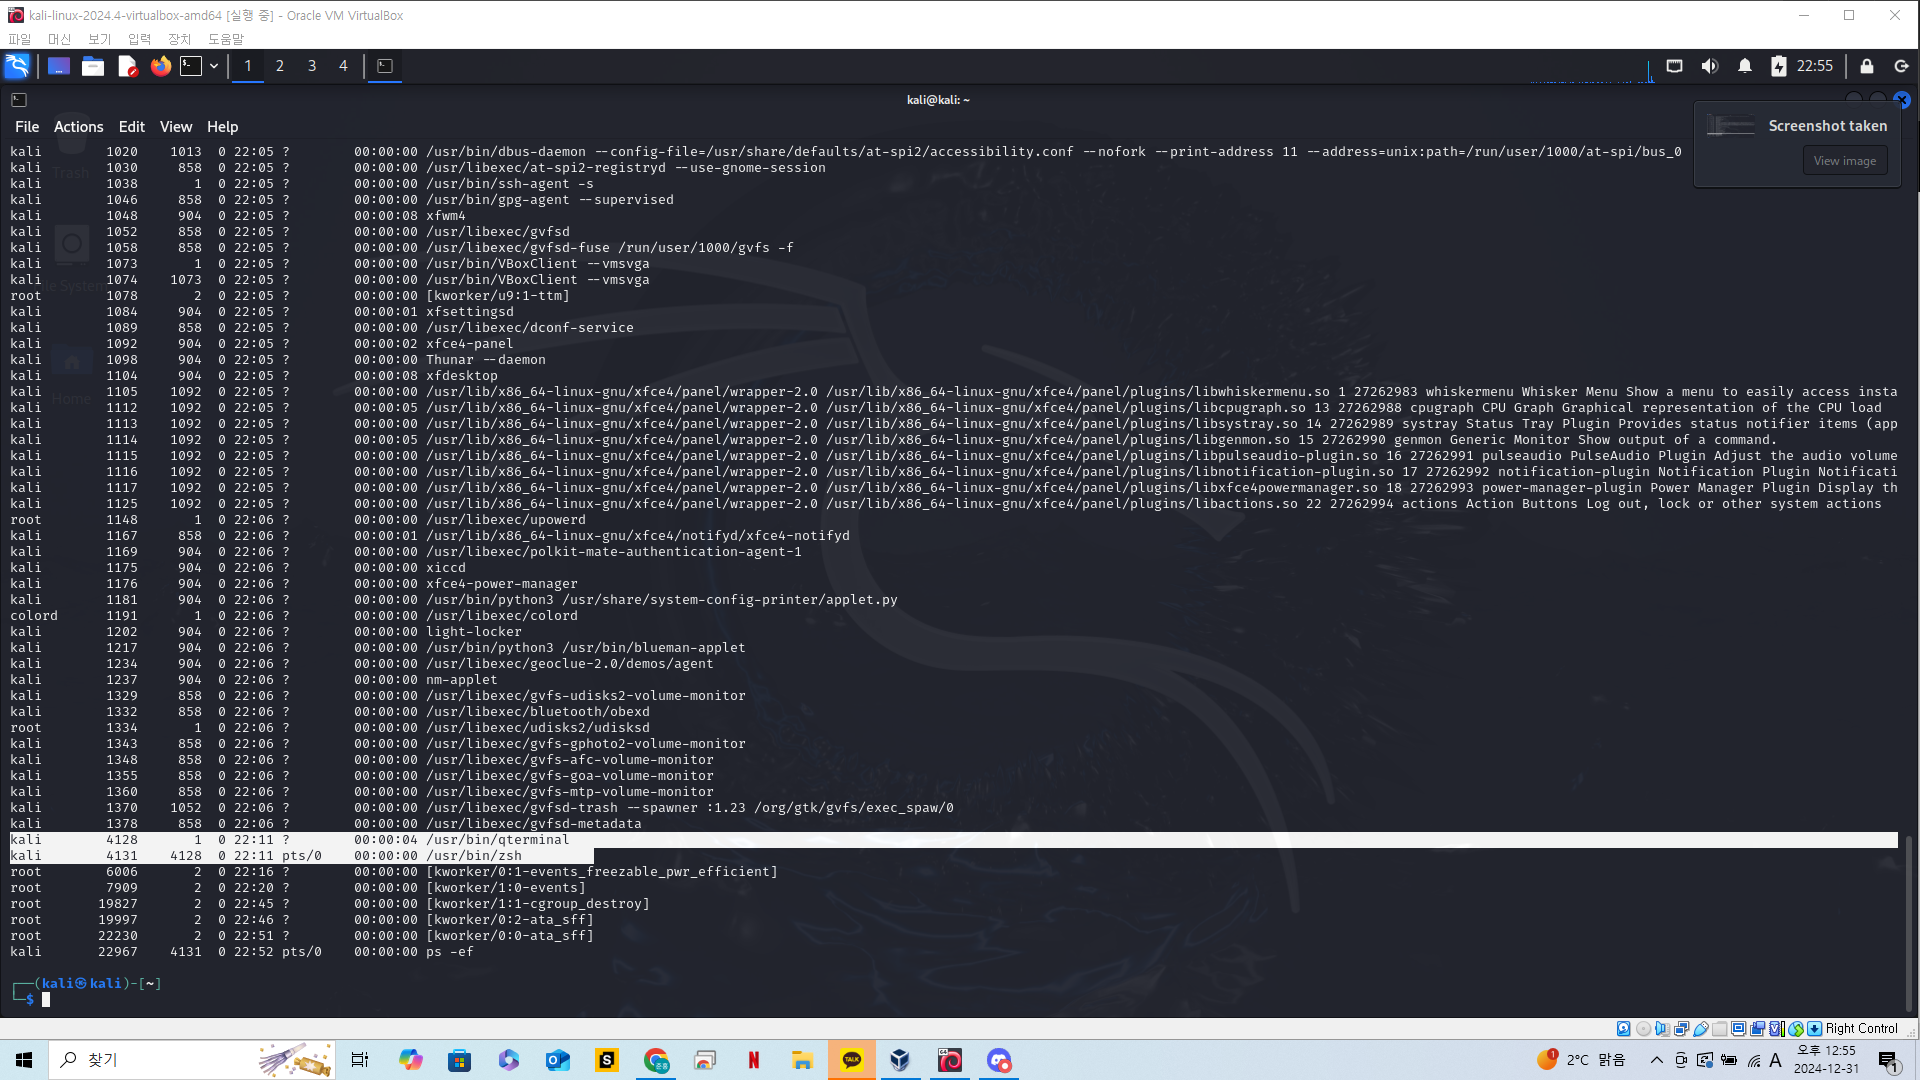Switch to workspace 3
The height and width of the screenshot is (1080, 1920).
[312, 66]
